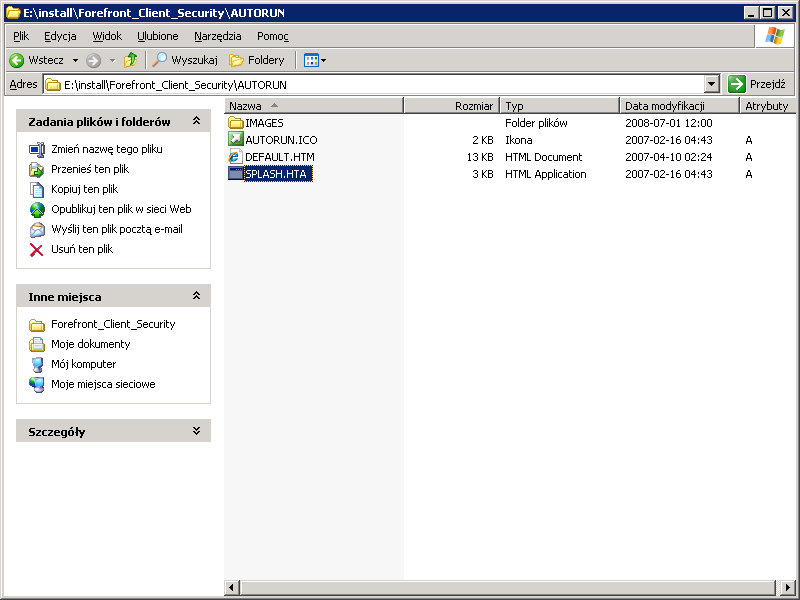Open the Forward history dropdown arrow
800x600 pixels.
click(x=113, y=61)
